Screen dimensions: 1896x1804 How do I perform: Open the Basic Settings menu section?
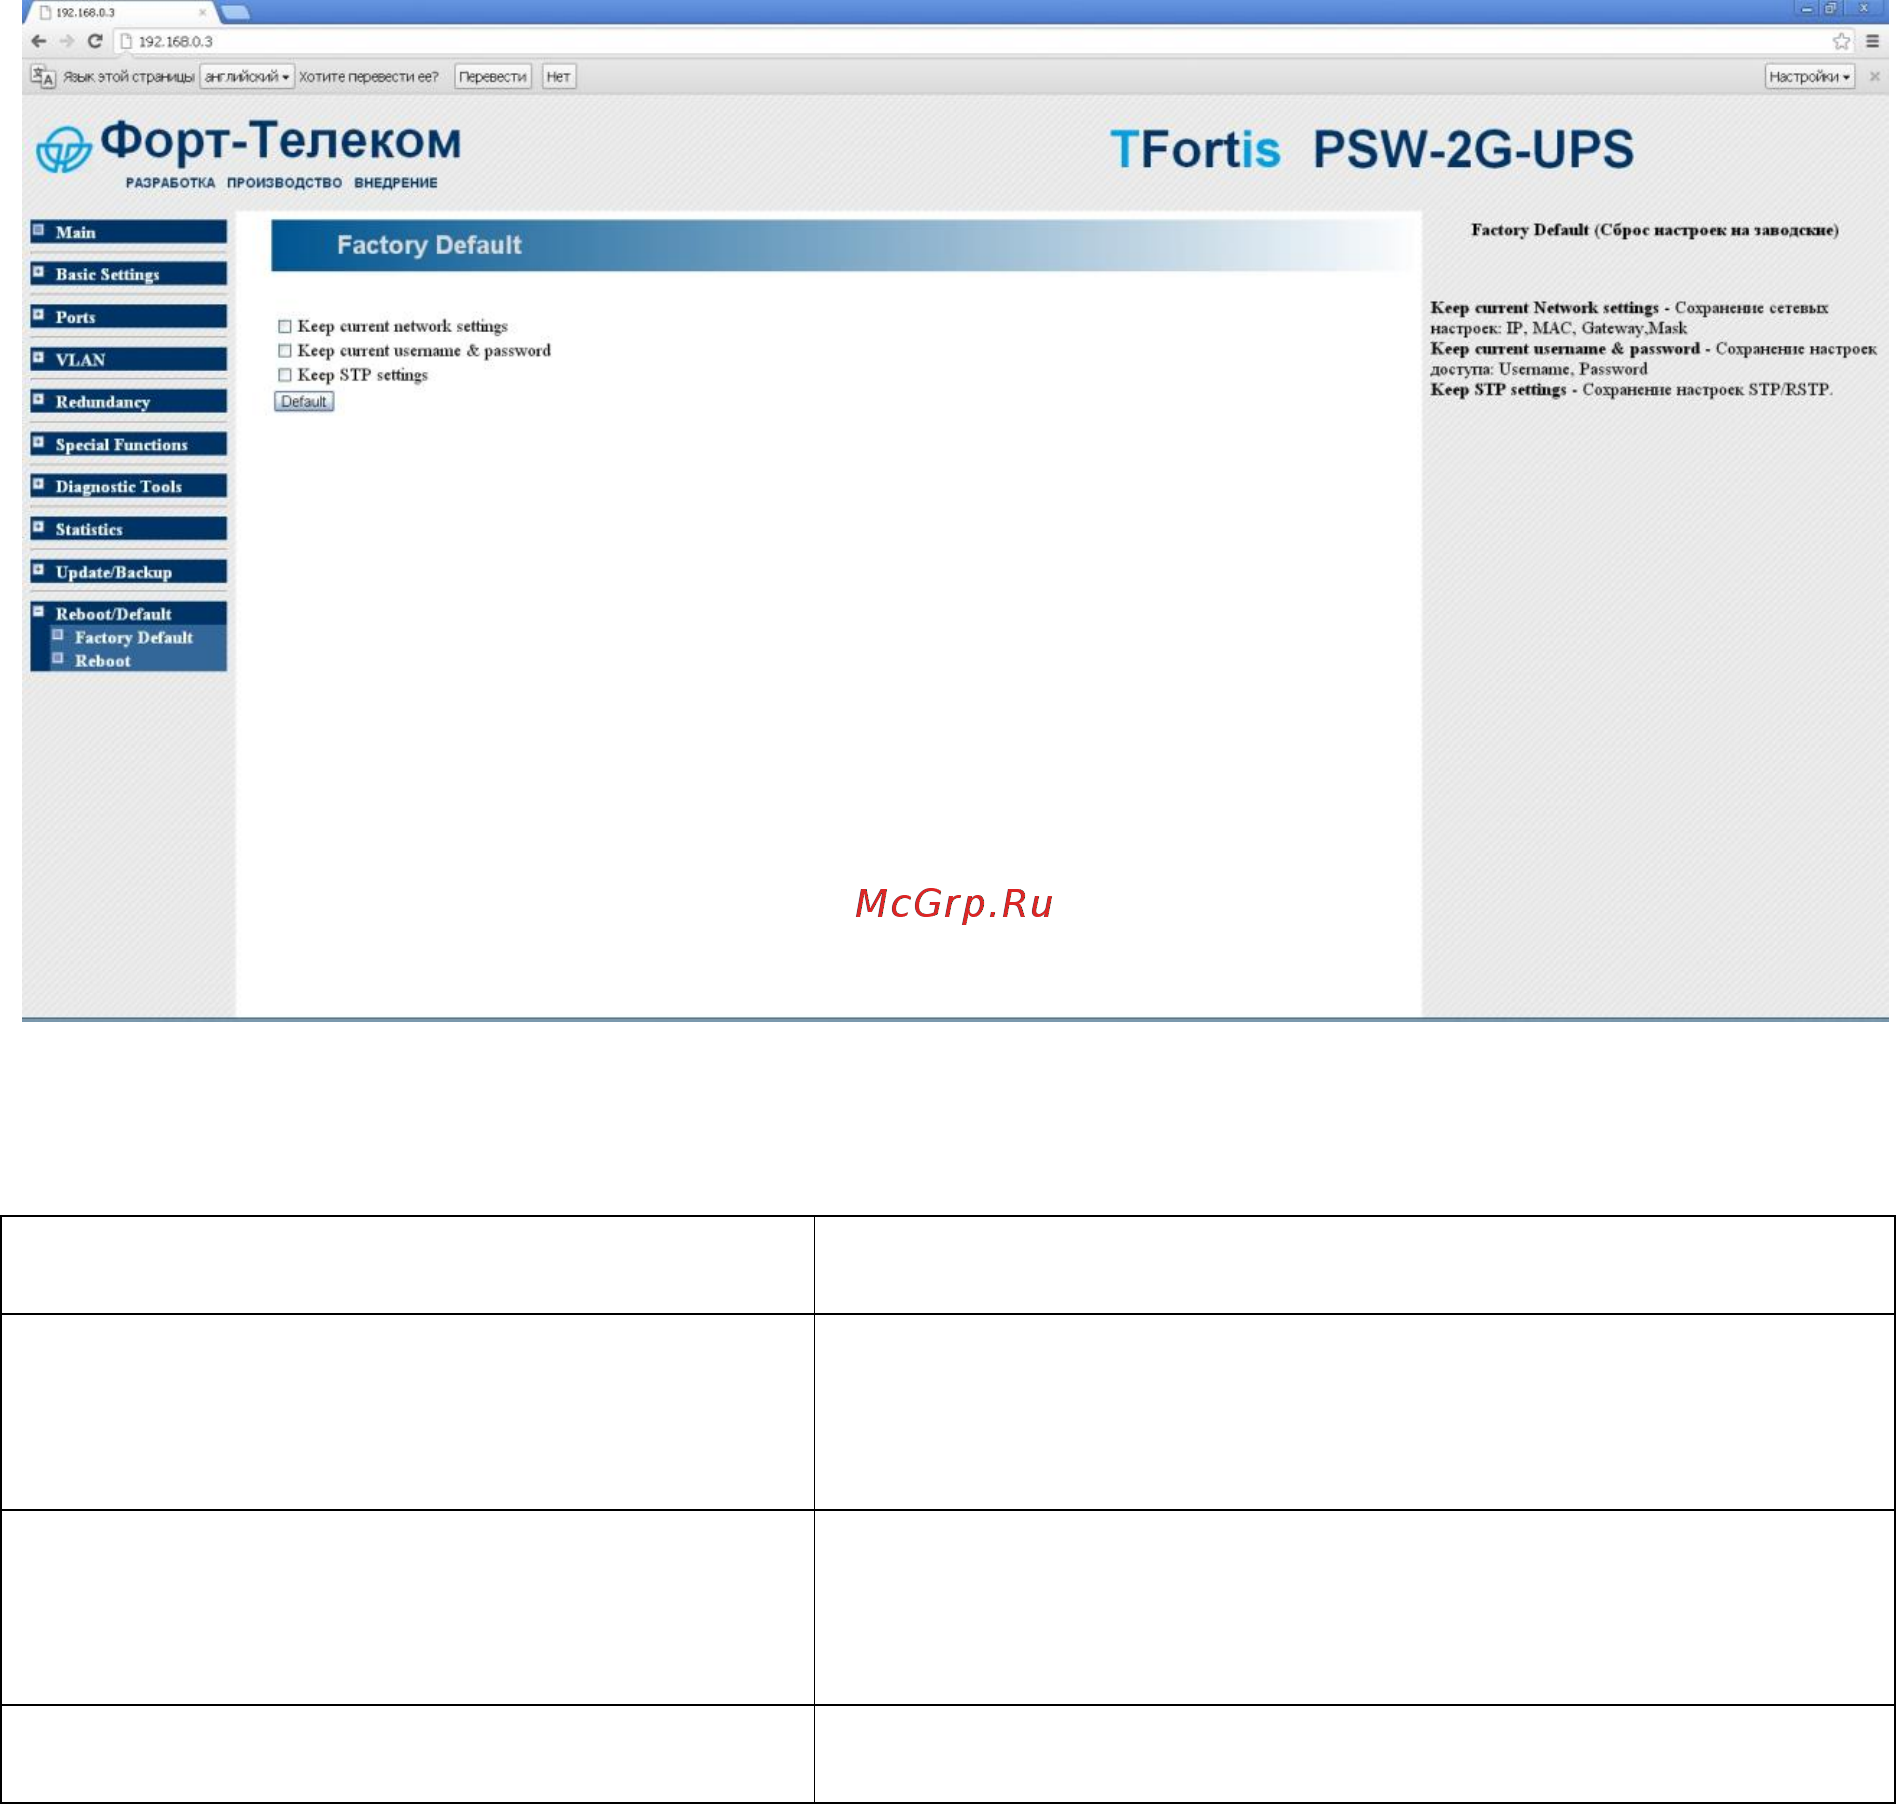(x=128, y=274)
